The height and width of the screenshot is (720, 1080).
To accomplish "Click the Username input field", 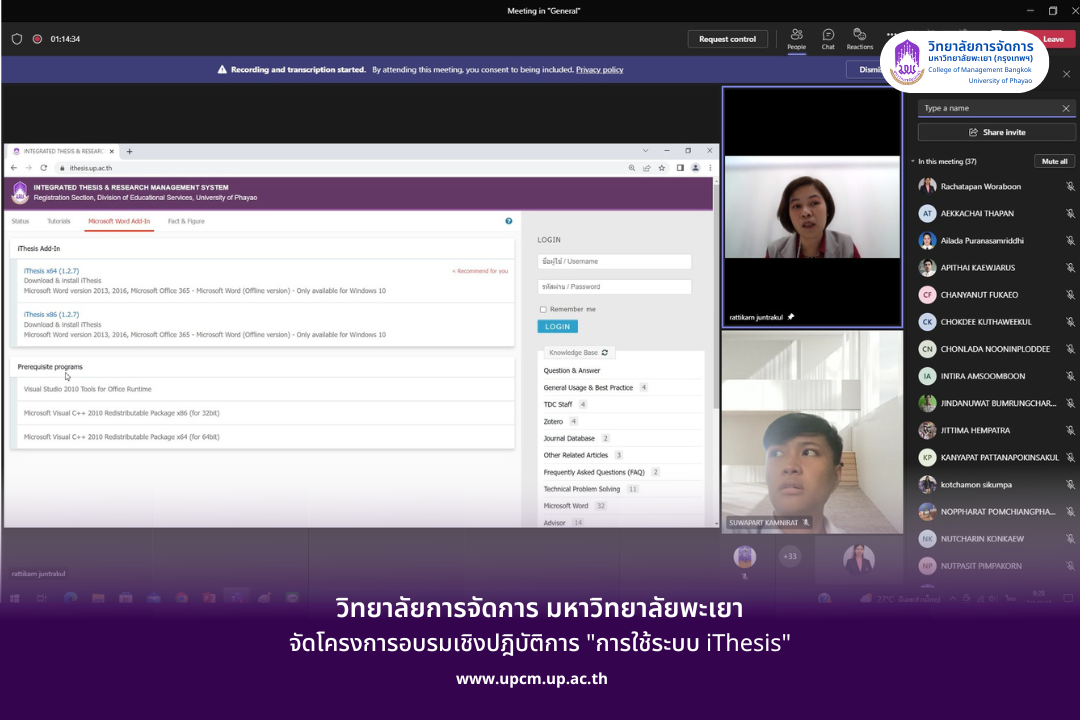I will click(x=614, y=262).
